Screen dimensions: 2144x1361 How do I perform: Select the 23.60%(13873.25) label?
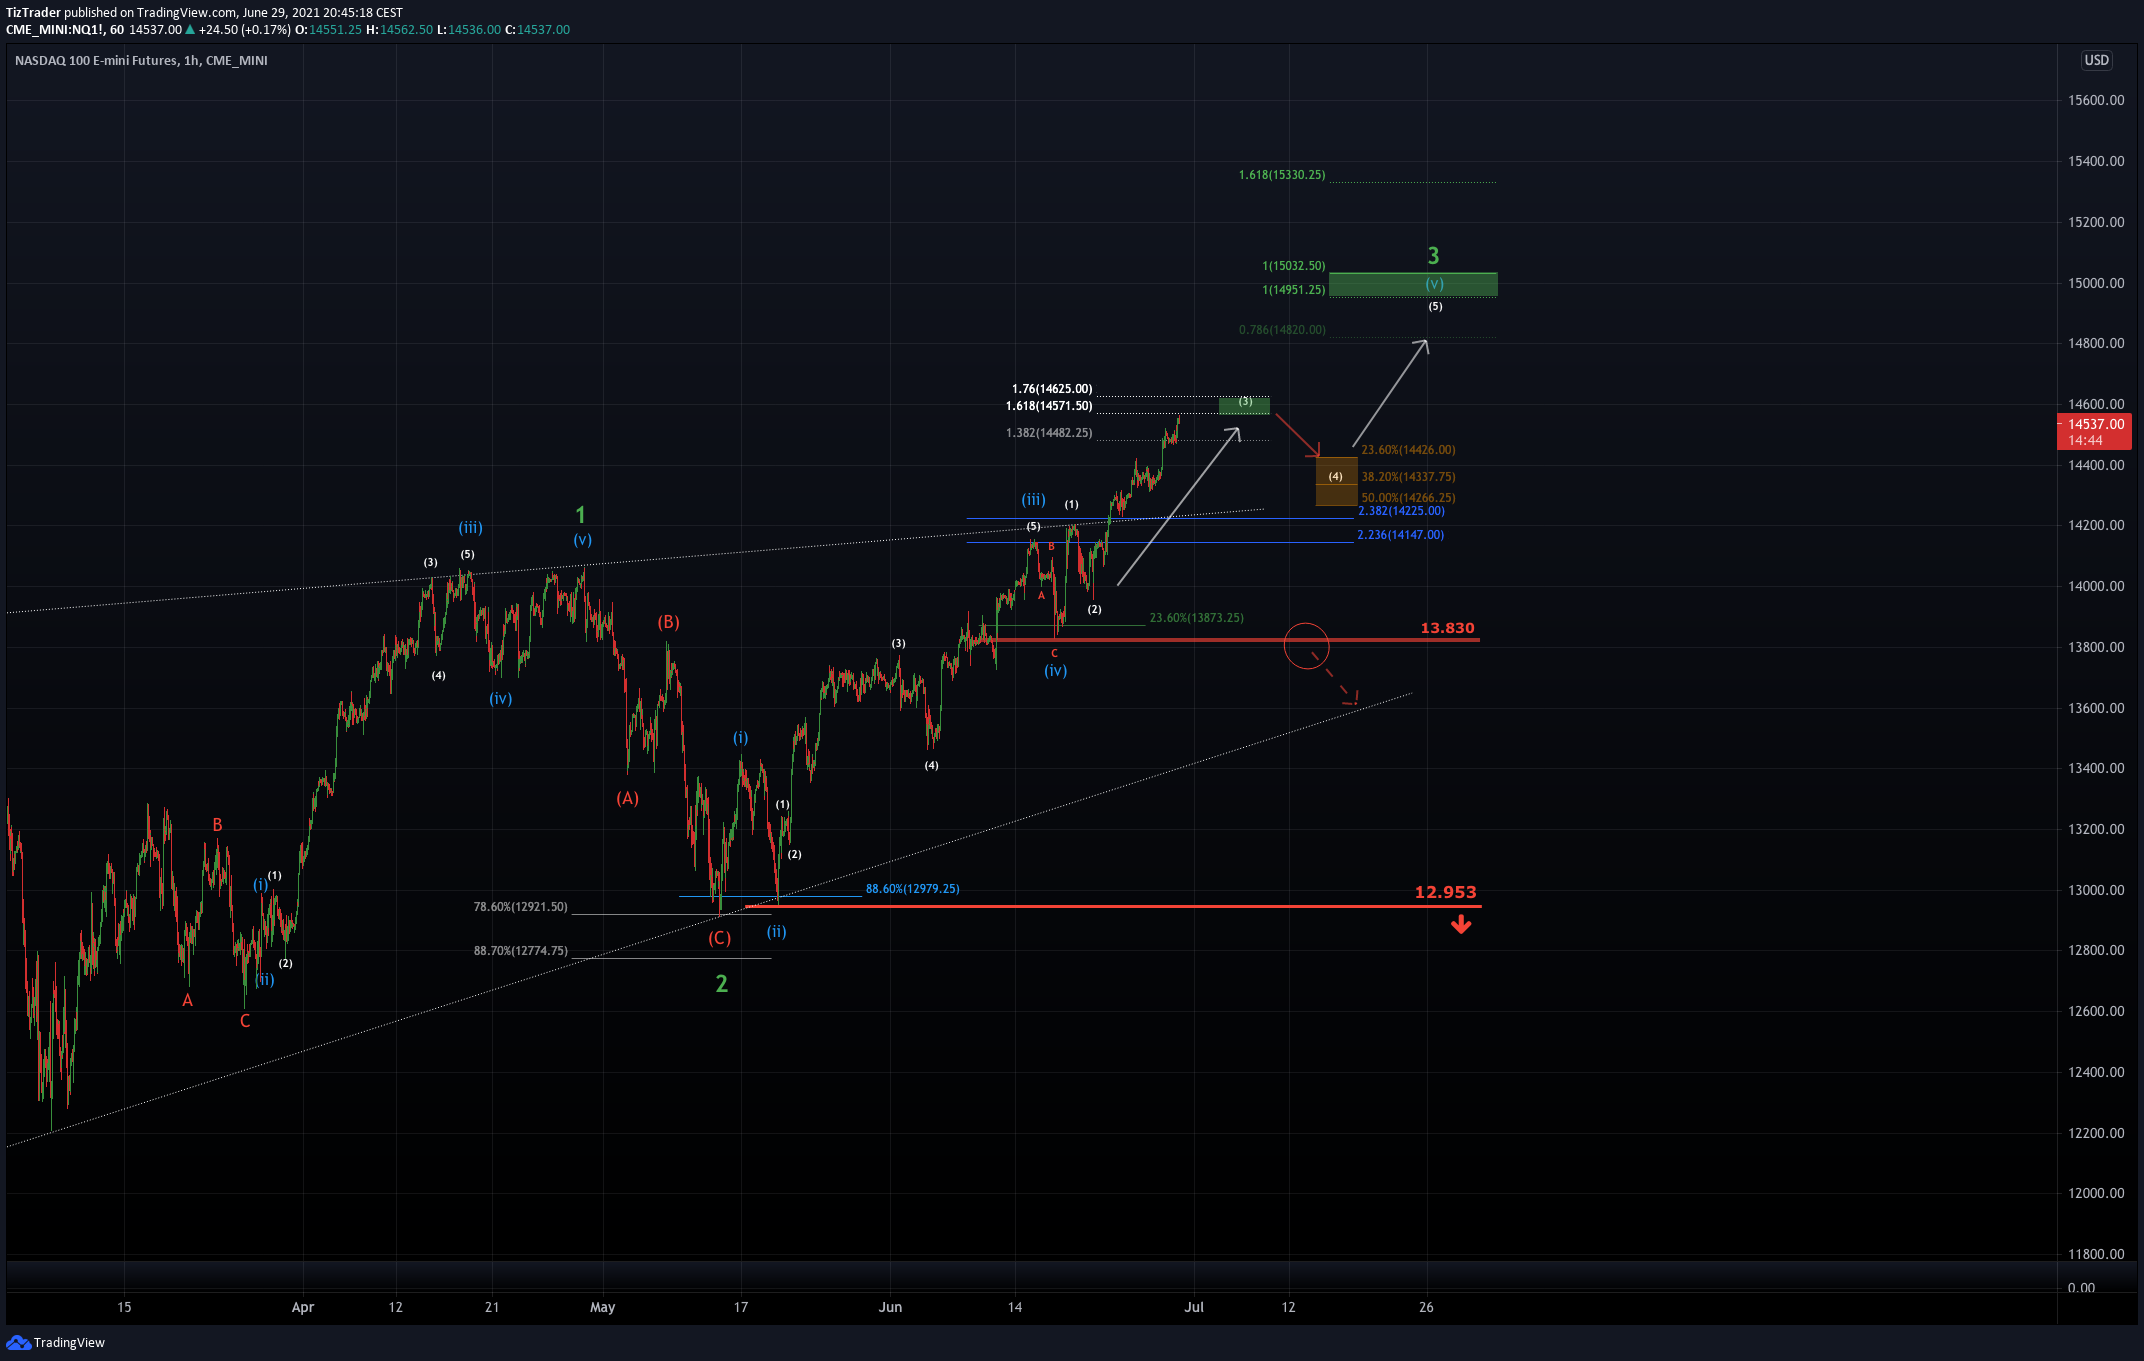1197,618
